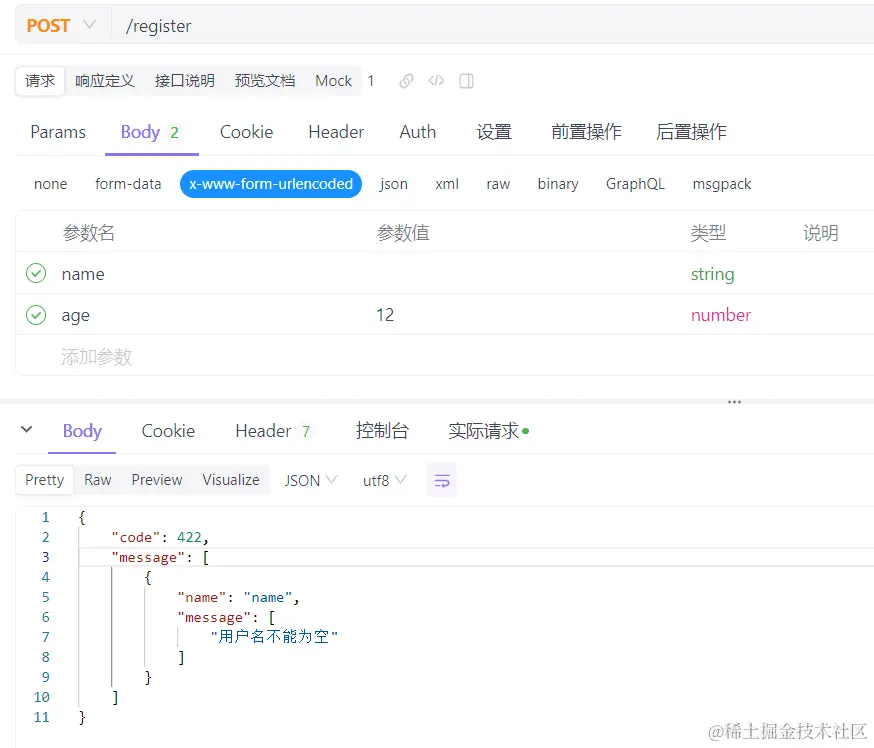Open the 前置操作 tab
Image resolution: width=874 pixels, height=748 pixels.
coord(586,132)
